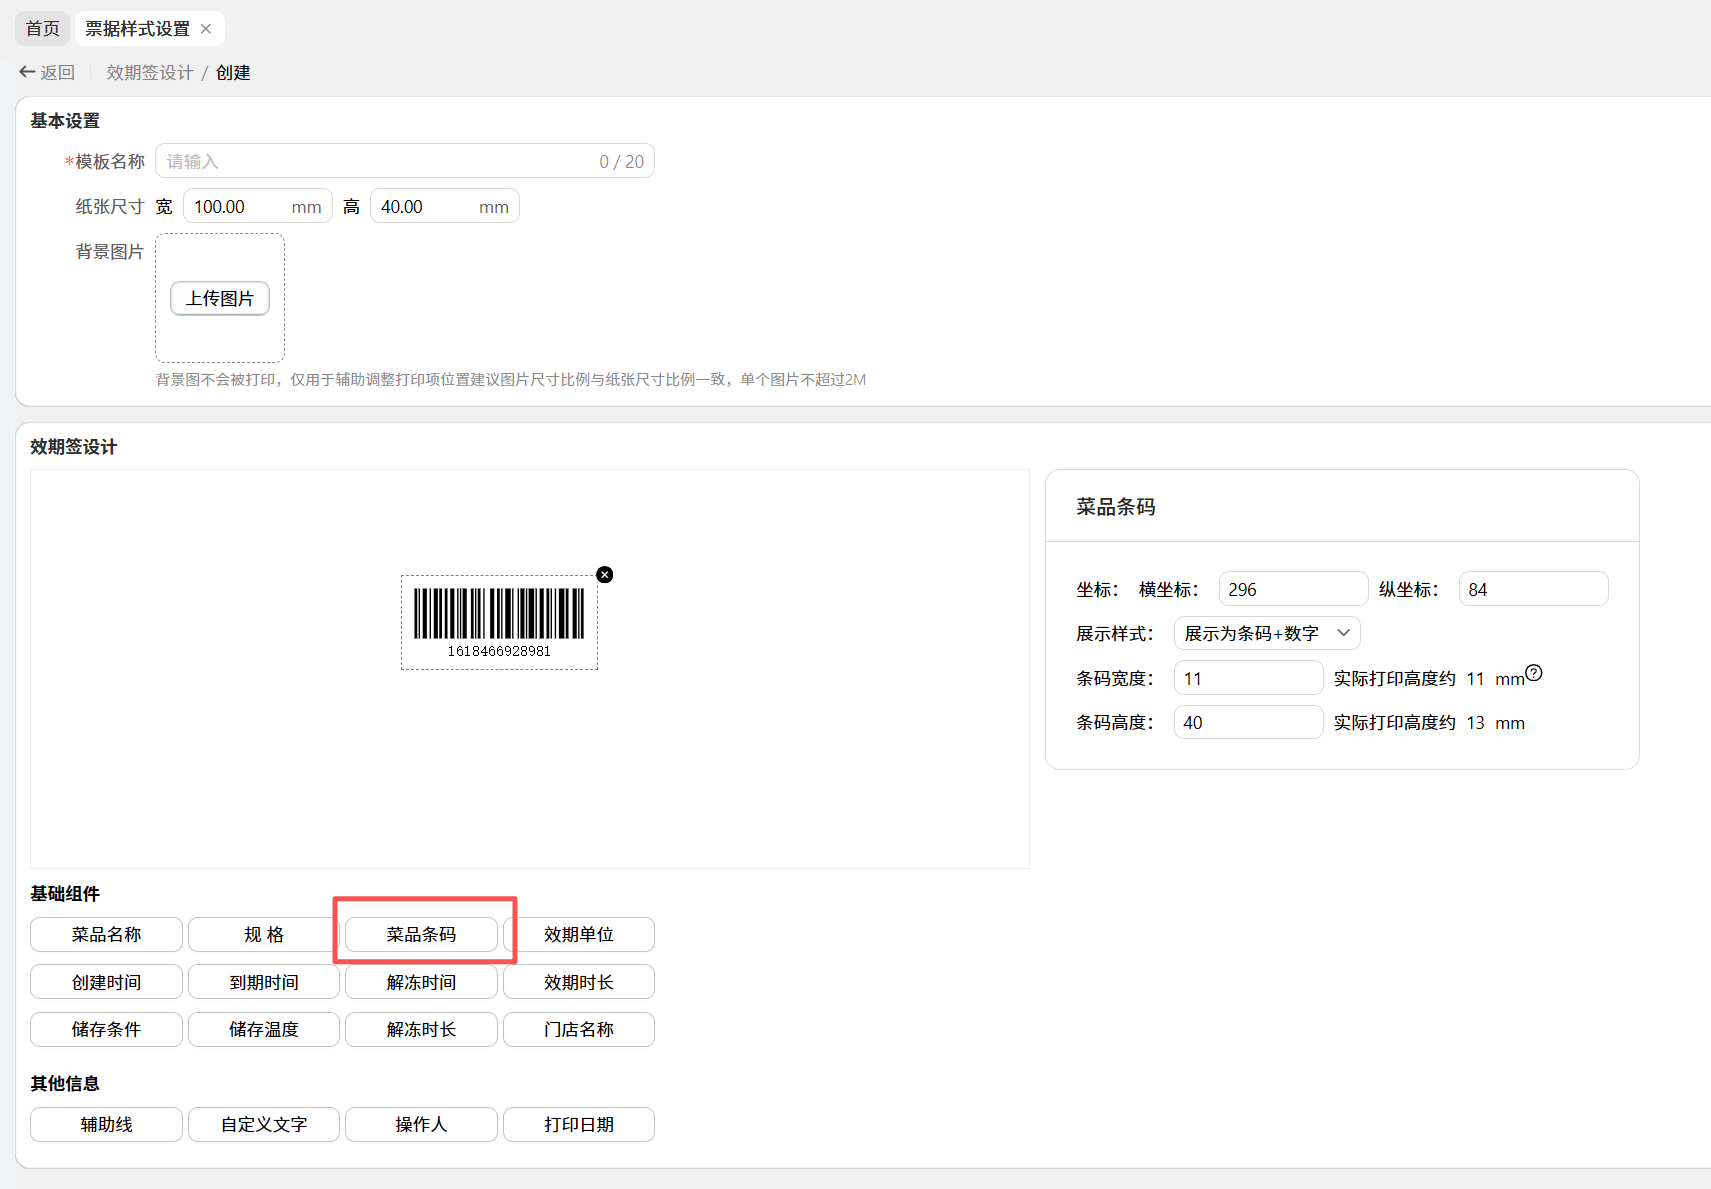Remove the barcode element from the canvas
Image resolution: width=1711 pixels, height=1189 pixels.
[605, 574]
